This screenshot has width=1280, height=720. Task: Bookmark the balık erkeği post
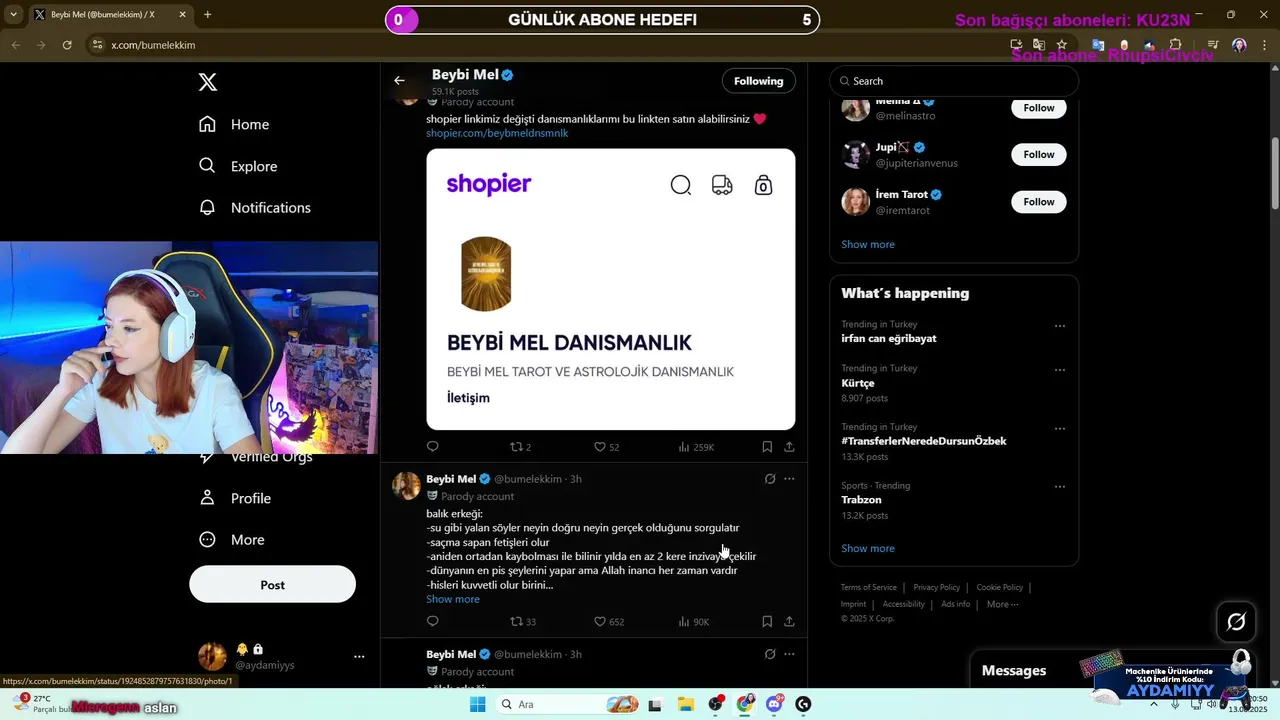767,622
